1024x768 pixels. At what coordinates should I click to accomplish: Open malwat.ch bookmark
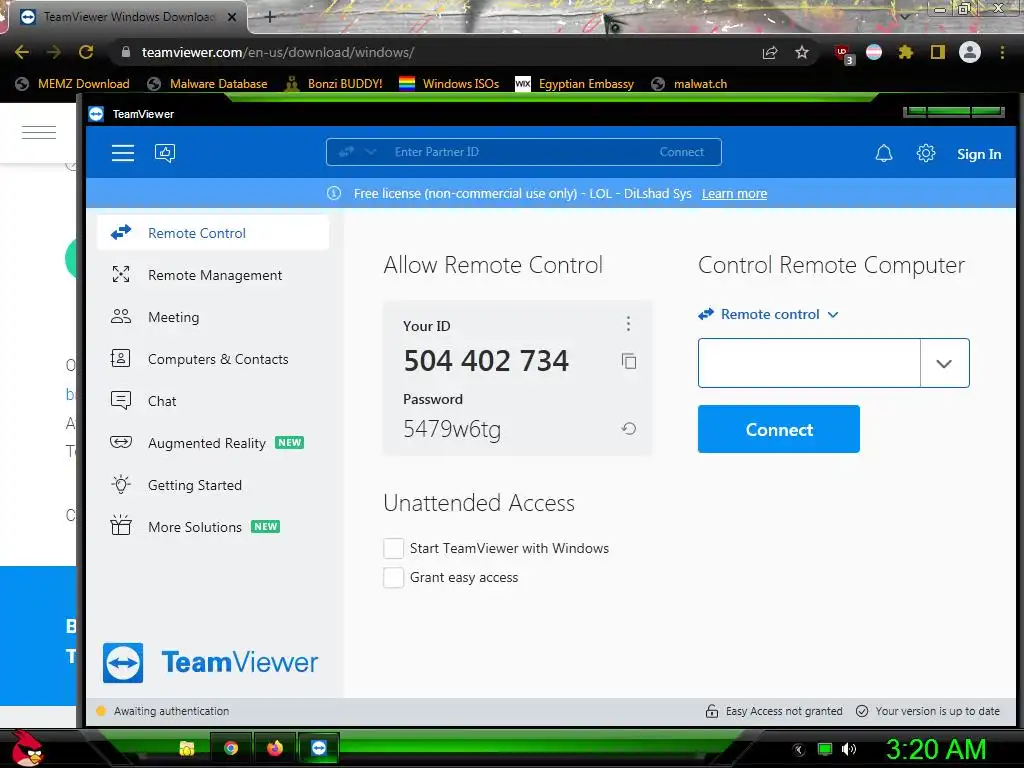coord(690,84)
